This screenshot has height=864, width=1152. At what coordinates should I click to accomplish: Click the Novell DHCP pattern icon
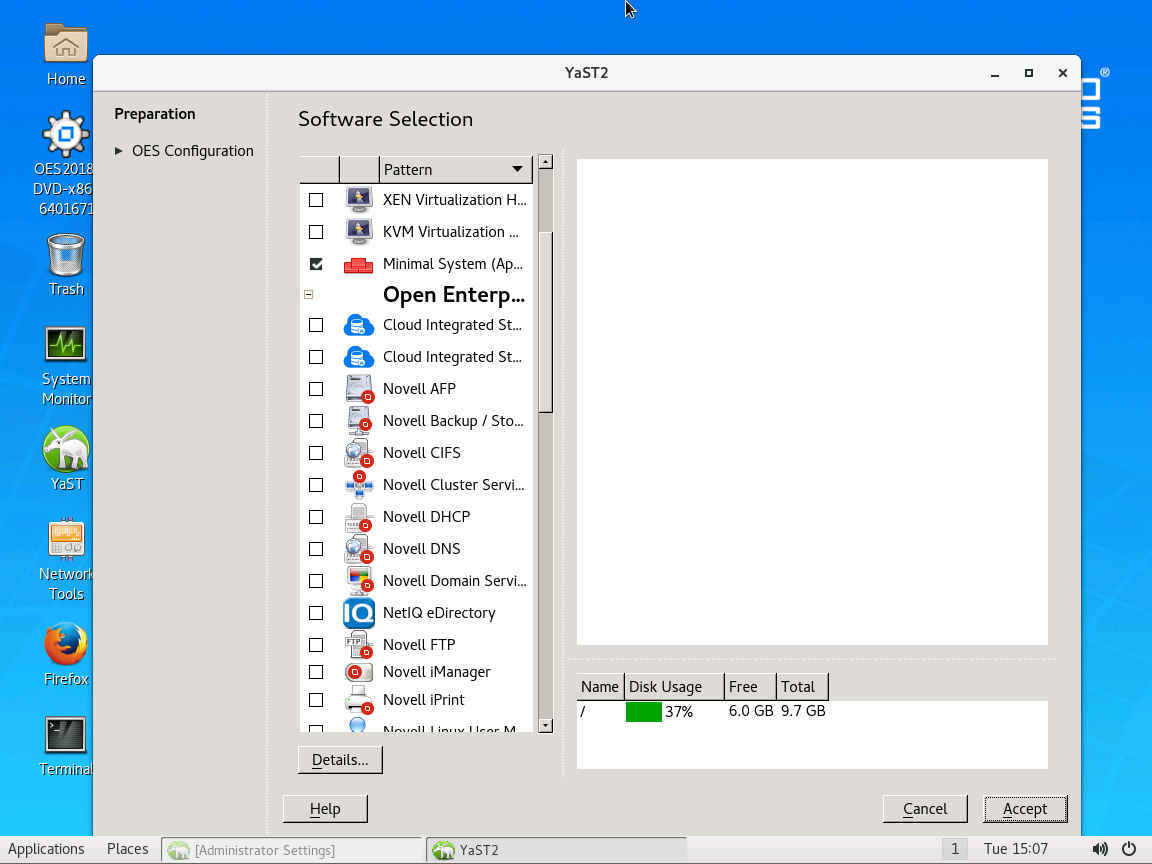pos(359,517)
